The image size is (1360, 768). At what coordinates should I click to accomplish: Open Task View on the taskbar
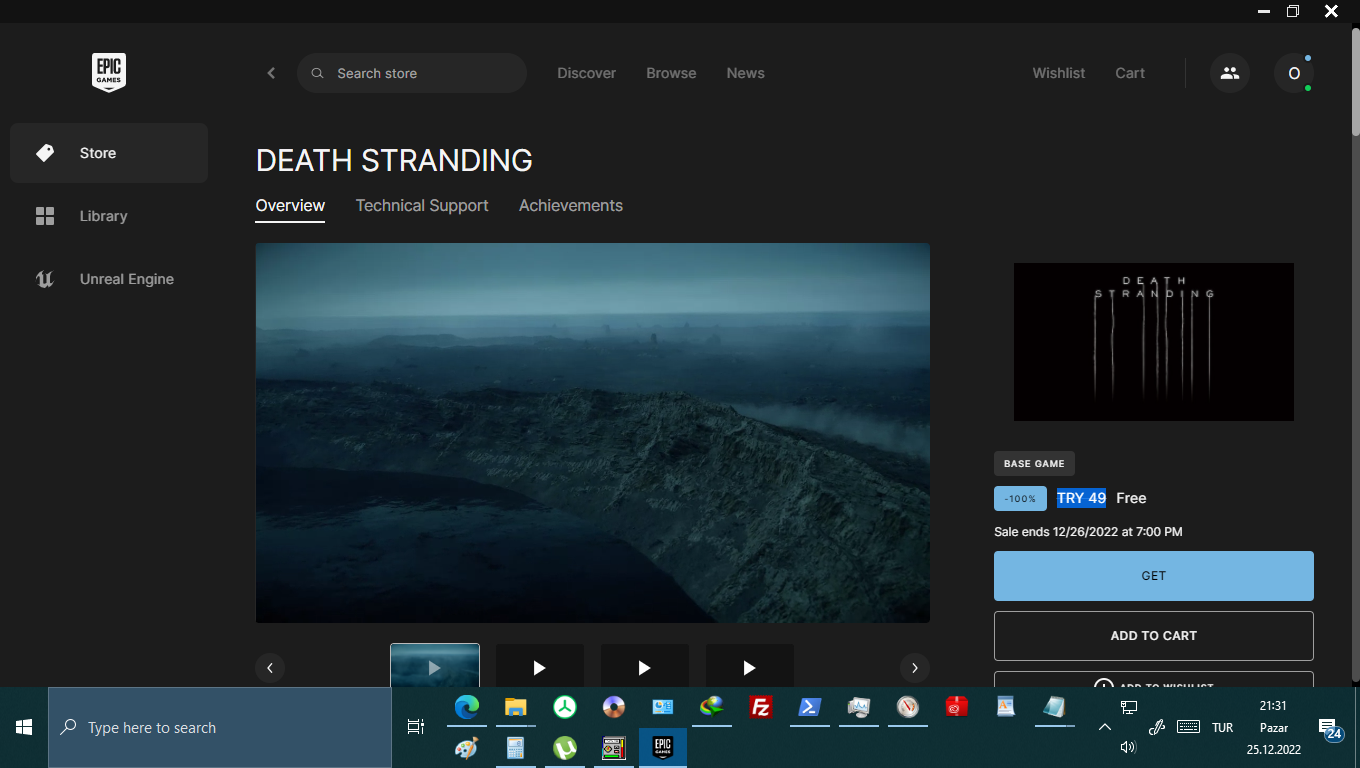(x=416, y=728)
